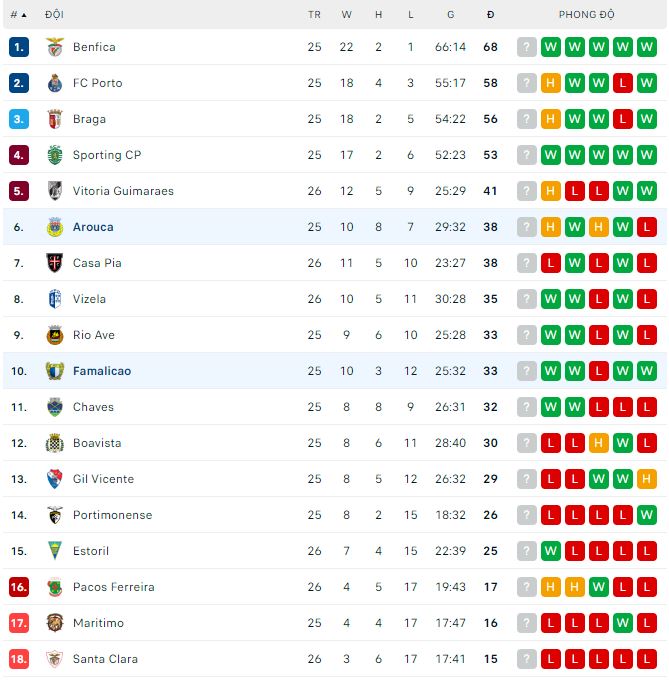This screenshot has width=669, height=681.
Task: Click Portimonense's green W form badge
Action: [647, 515]
